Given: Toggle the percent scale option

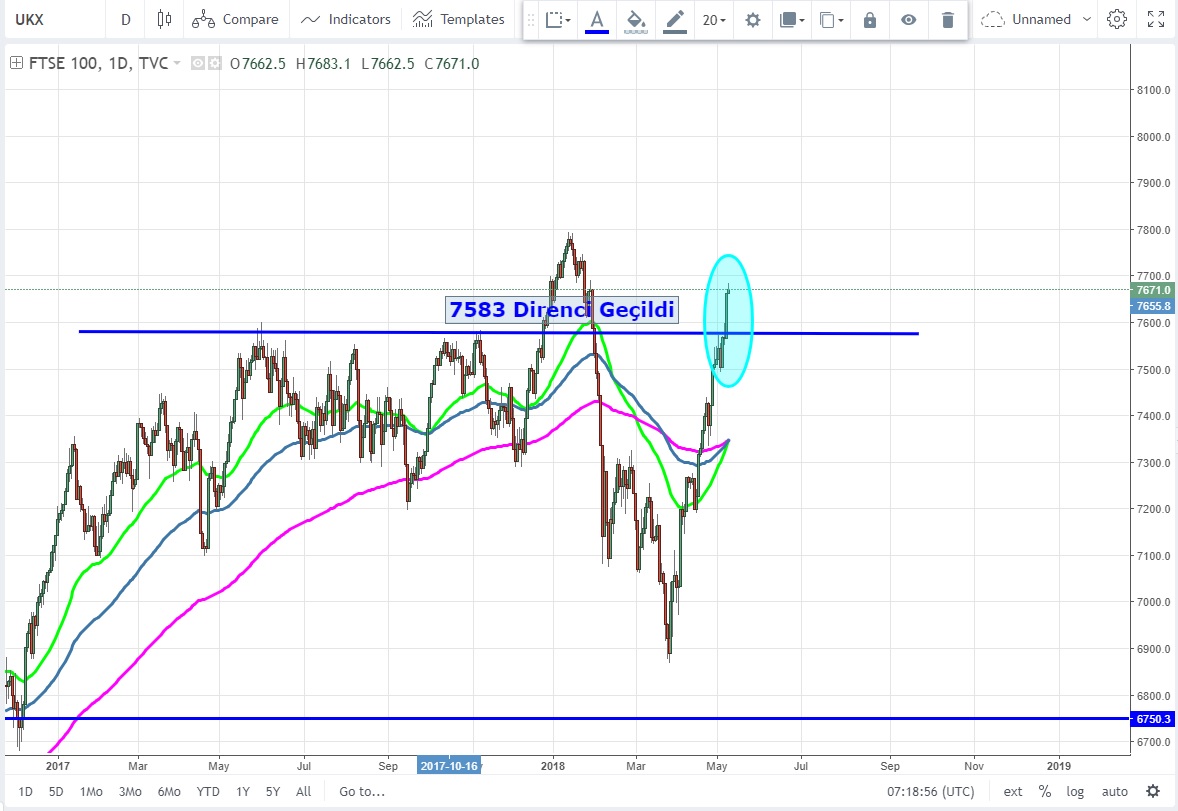Looking at the screenshot, I should (1045, 791).
